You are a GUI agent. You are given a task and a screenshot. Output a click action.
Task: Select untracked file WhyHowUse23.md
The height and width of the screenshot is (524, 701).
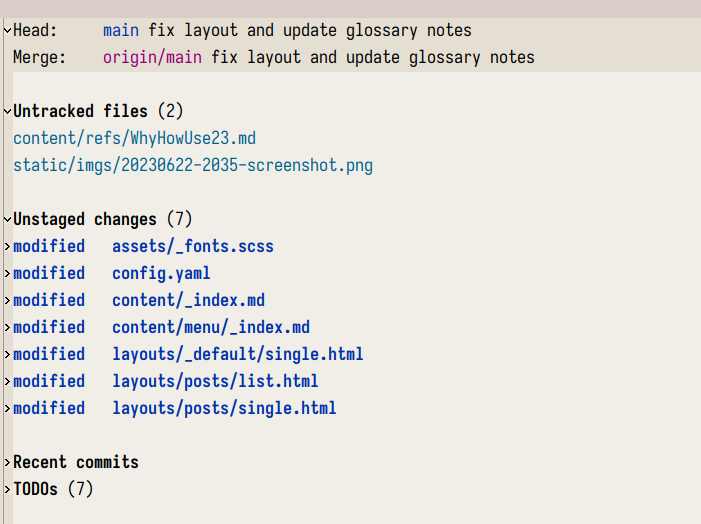pyautogui.click(x=135, y=138)
